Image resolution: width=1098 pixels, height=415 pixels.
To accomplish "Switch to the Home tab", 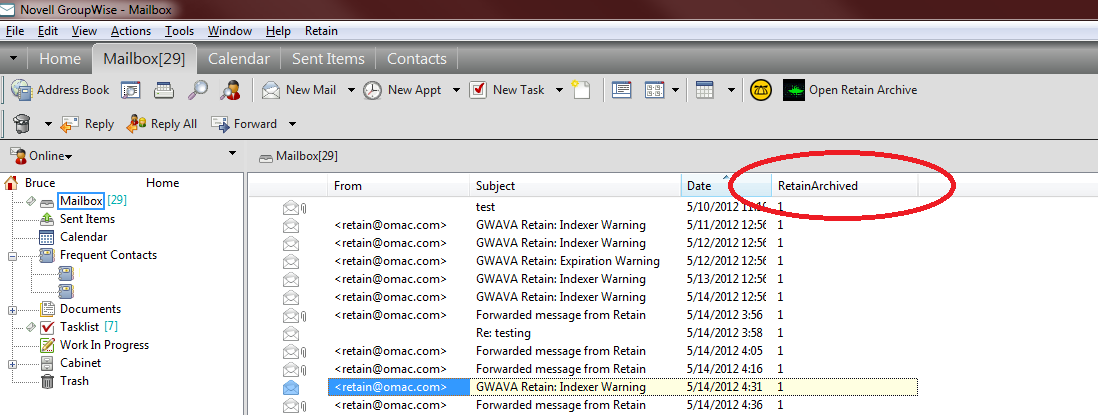I will tap(60, 59).
